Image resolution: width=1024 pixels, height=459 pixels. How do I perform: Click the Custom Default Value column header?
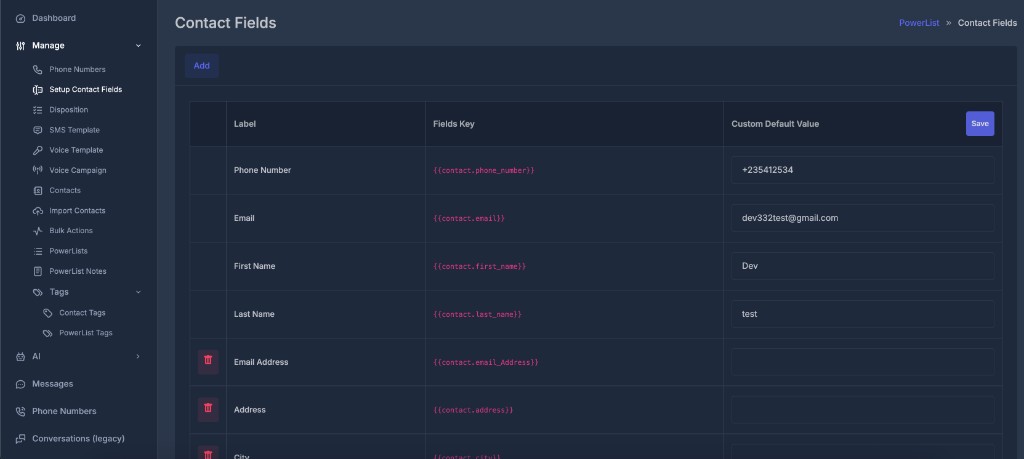pyautogui.click(x=775, y=124)
